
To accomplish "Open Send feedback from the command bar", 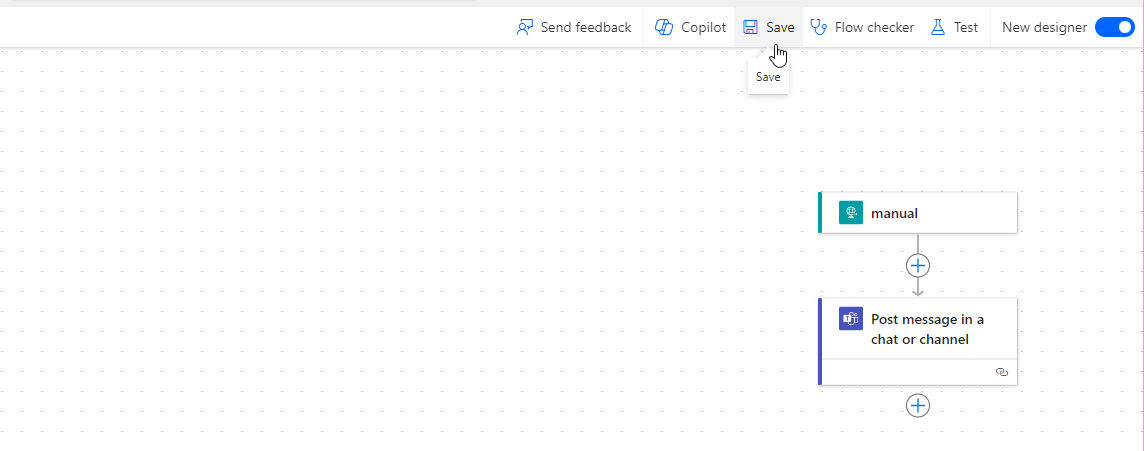I will [585, 27].
